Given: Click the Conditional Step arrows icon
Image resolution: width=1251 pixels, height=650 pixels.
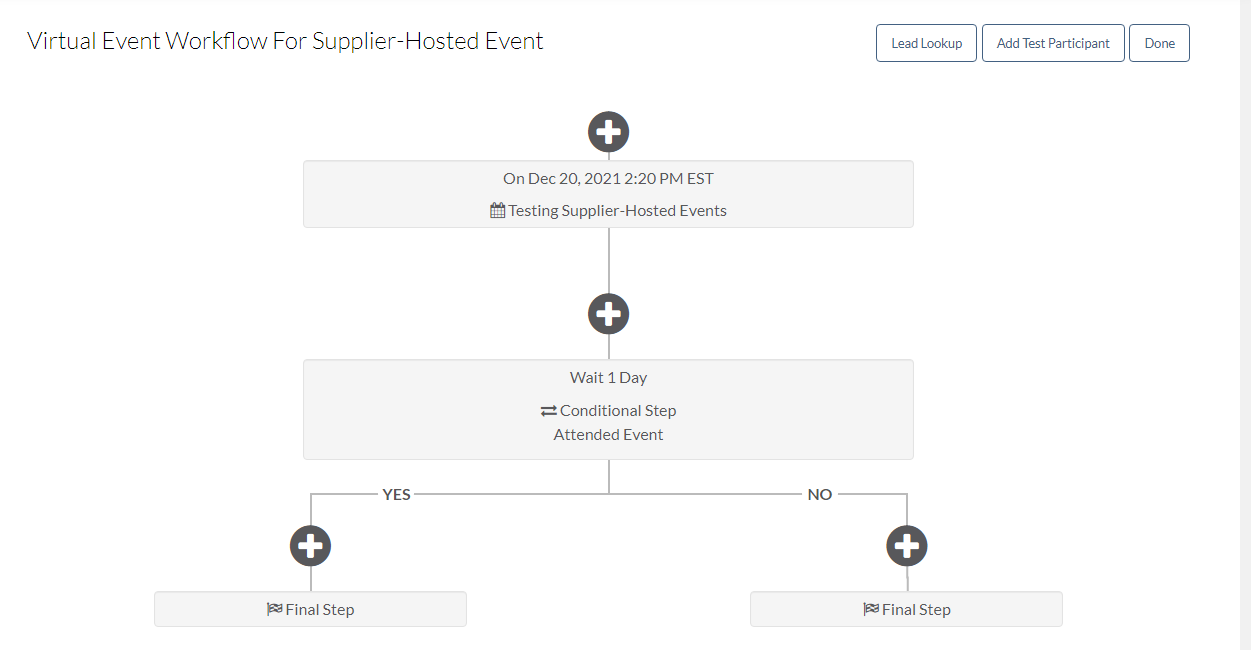Looking at the screenshot, I should click(x=547, y=410).
